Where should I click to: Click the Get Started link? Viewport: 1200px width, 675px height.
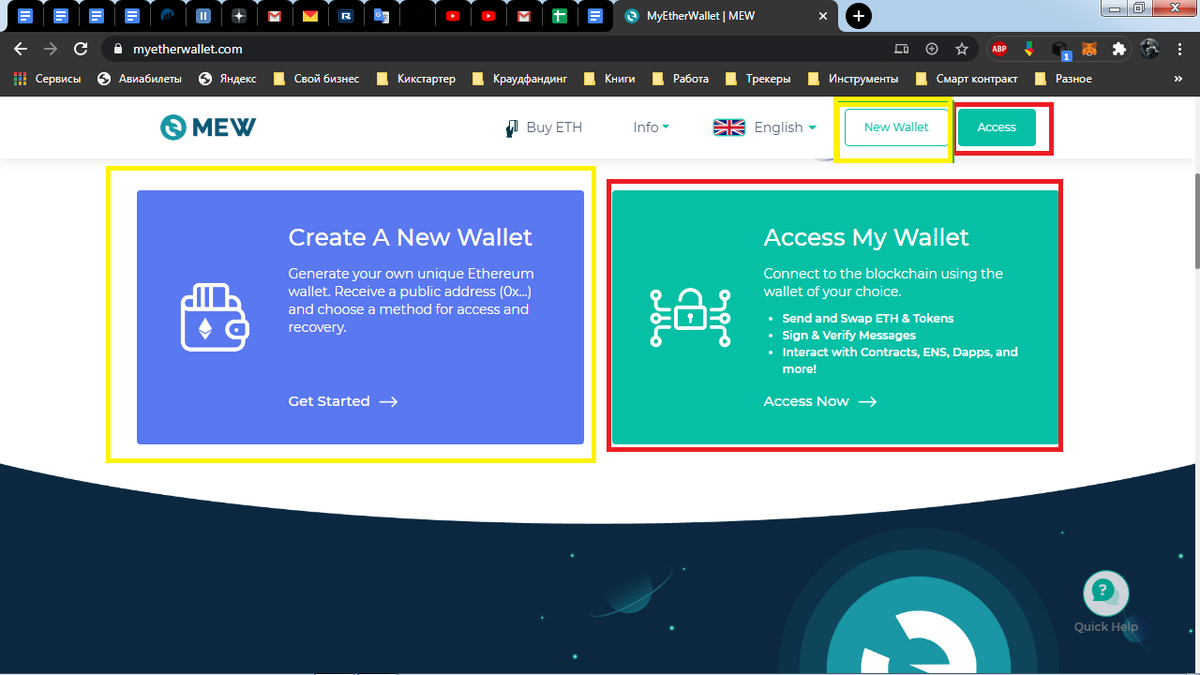[343, 401]
